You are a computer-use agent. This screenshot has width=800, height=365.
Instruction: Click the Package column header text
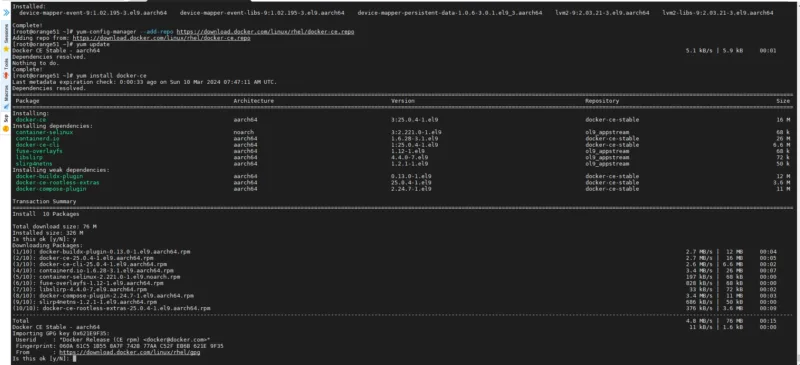(x=27, y=101)
